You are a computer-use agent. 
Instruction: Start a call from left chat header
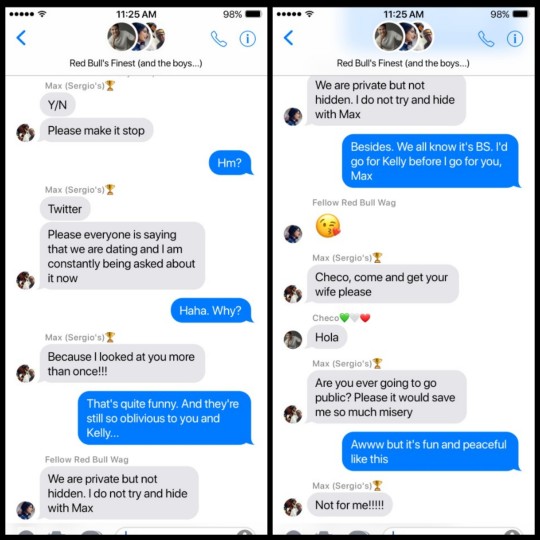219,39
